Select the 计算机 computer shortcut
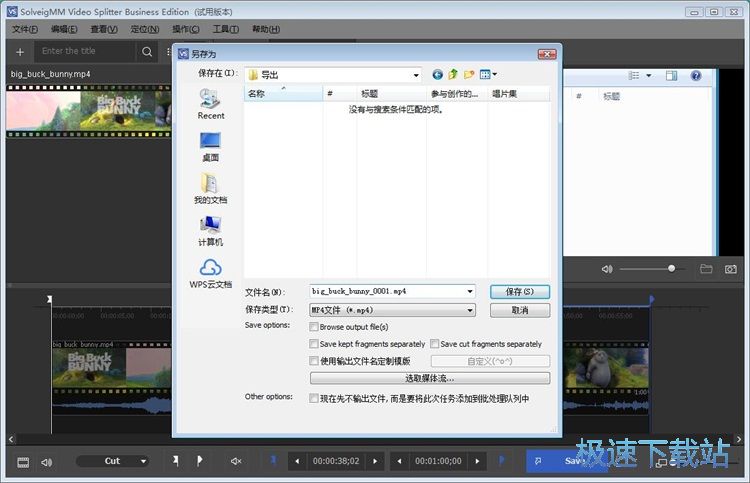 coord(210,231)
